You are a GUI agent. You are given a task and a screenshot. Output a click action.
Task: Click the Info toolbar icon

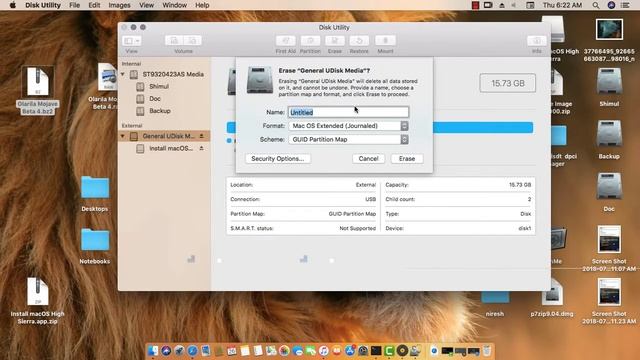[x=536, y=40]
